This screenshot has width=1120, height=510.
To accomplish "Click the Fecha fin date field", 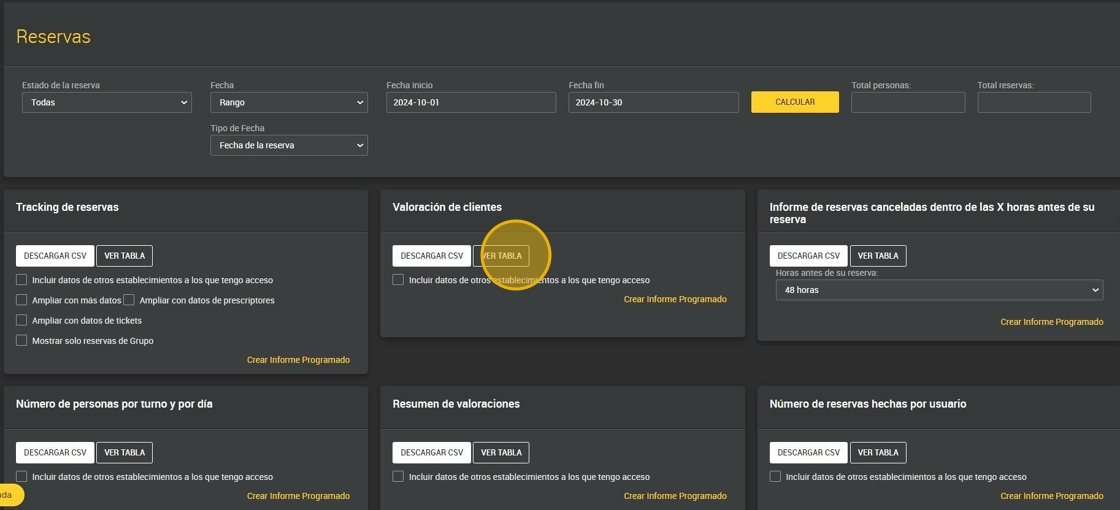I will coord(653,102).
